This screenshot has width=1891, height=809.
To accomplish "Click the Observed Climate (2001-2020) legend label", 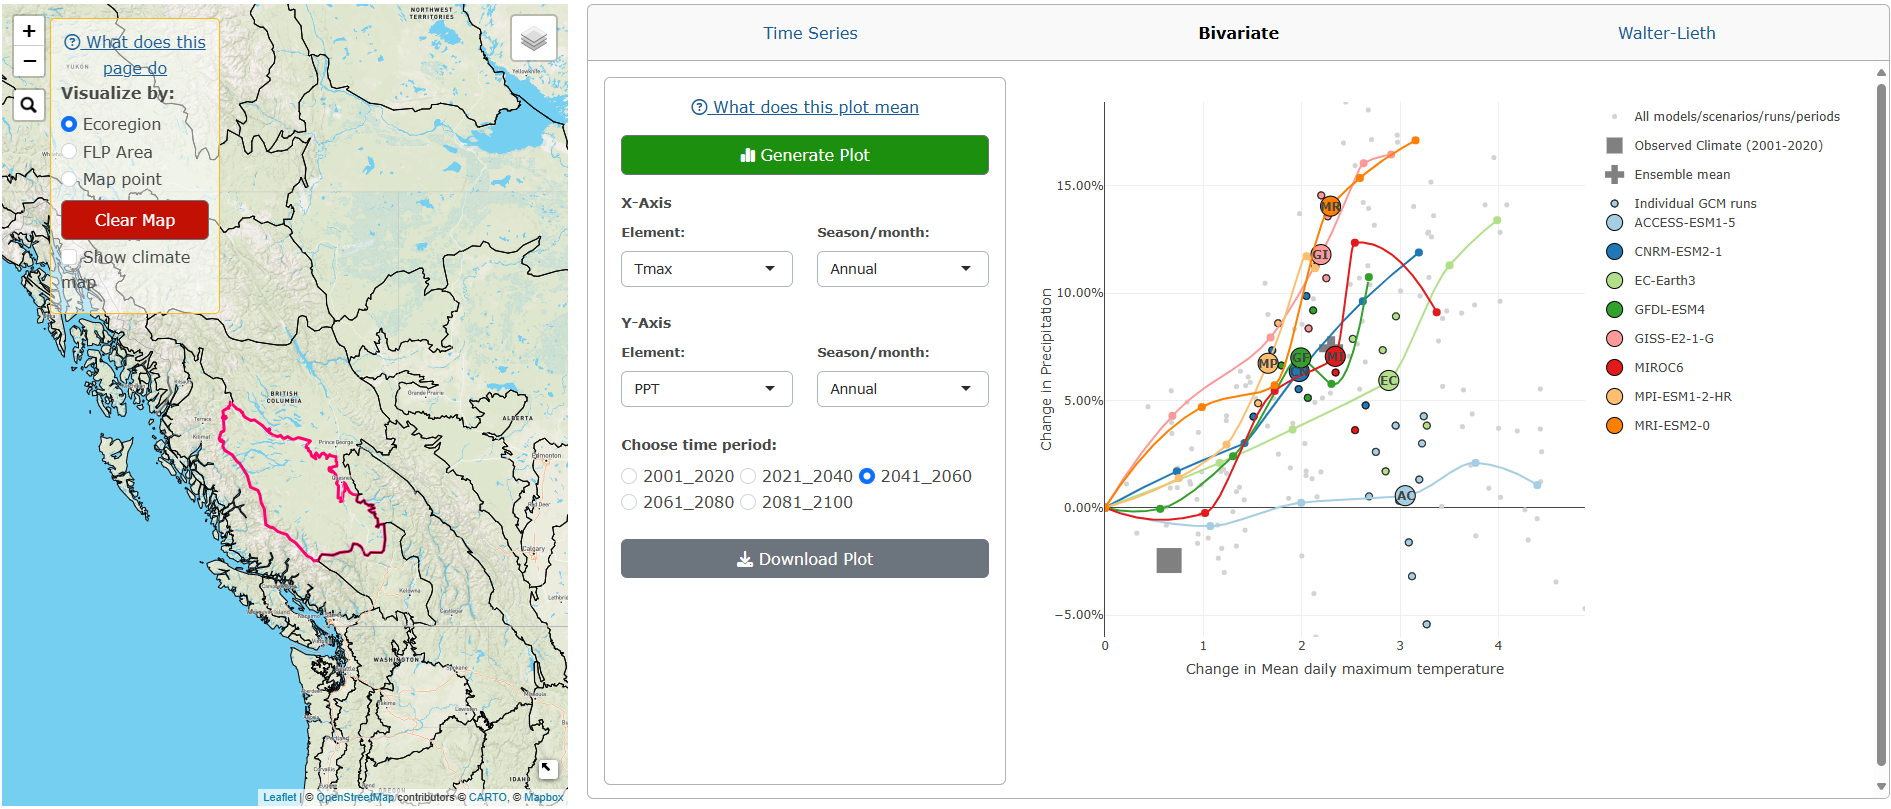I will (1728, 146).
